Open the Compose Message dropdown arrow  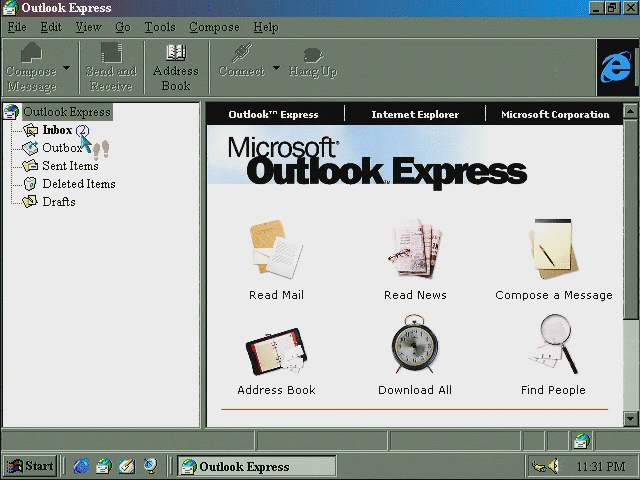click(x=67, y=68)
